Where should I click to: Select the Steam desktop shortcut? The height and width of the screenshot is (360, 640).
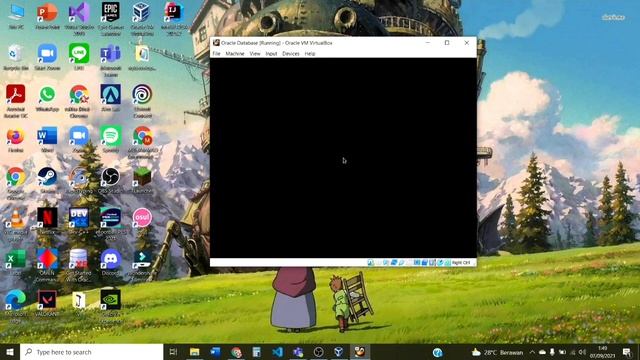tap(47, 180)
